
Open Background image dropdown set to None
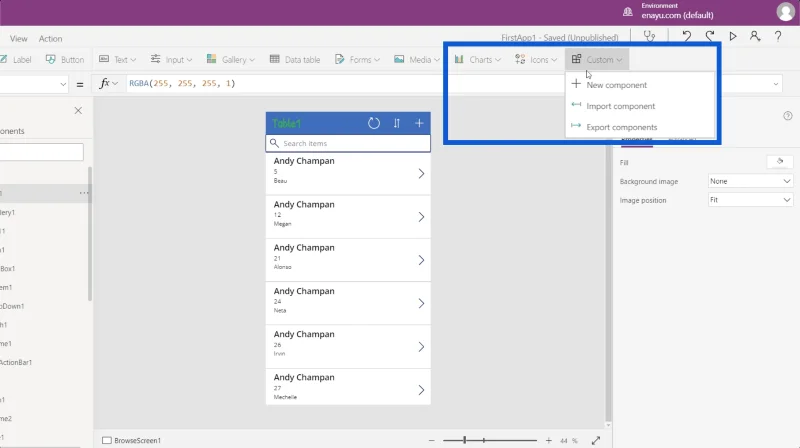point(750,181)
